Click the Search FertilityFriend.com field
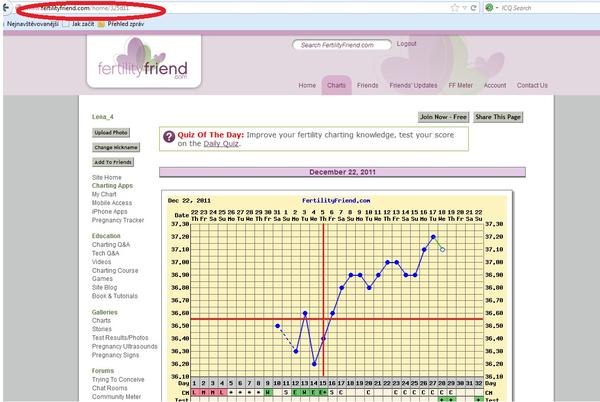The image size is (600, 402). coord(340,45)
